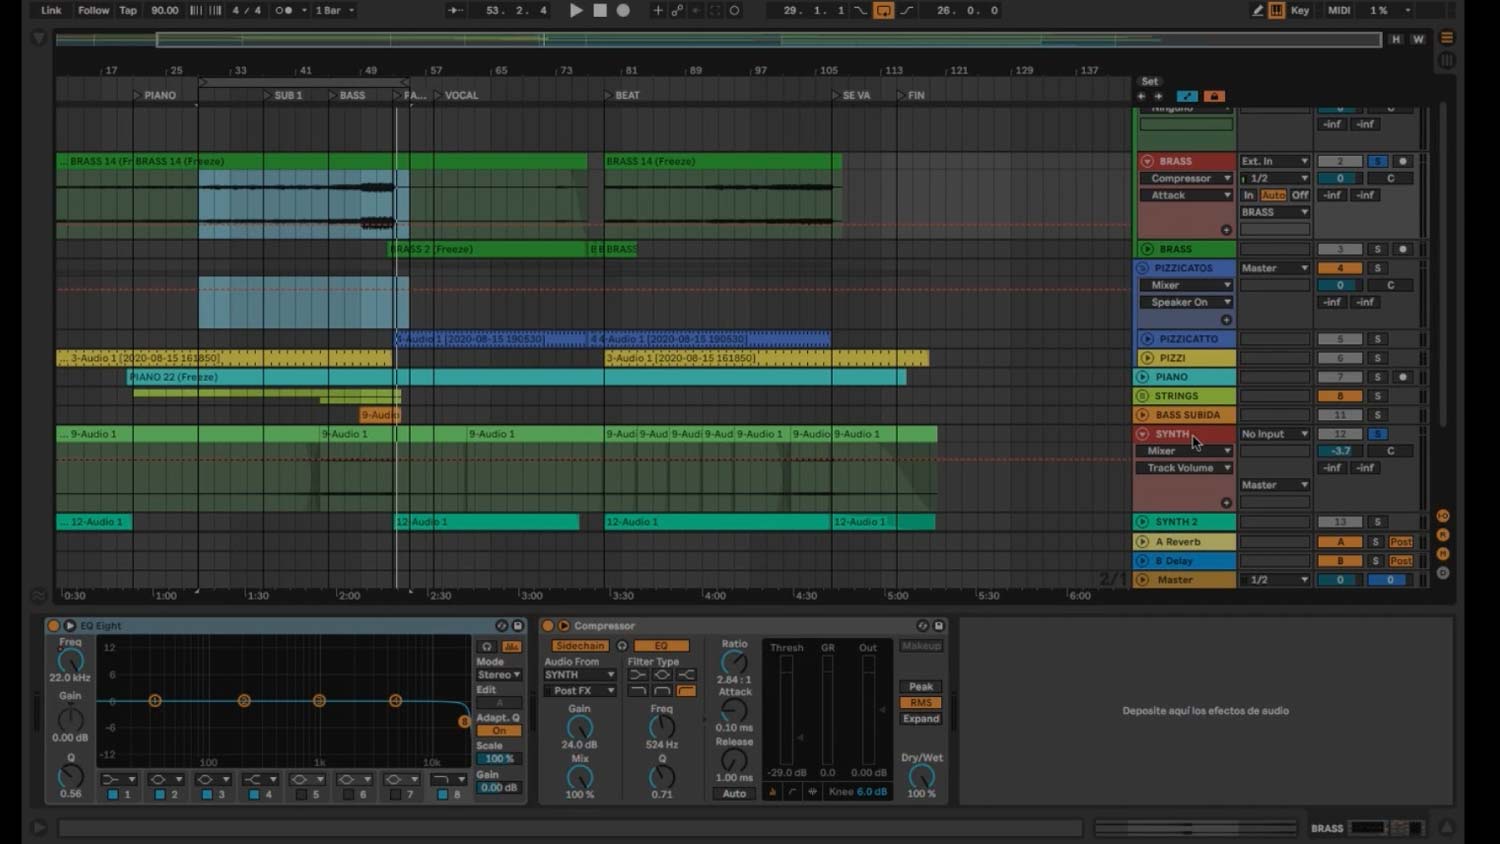Collapse the SYNTH track fold button
The width and height of the screenshot is (1500, 844).
pyautogui.click(x=1142, y=434)
